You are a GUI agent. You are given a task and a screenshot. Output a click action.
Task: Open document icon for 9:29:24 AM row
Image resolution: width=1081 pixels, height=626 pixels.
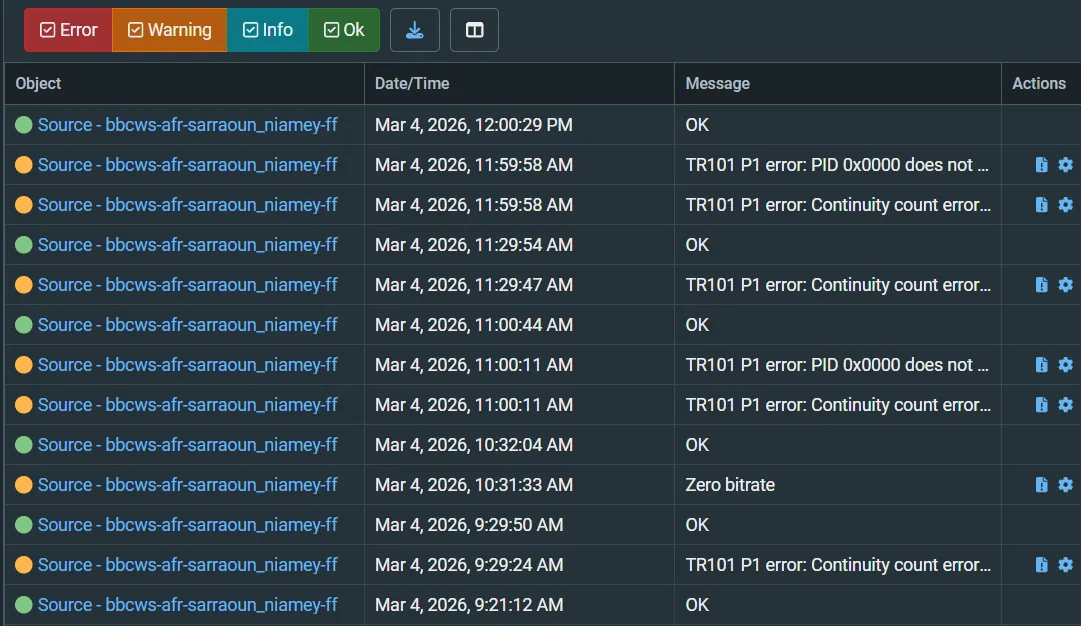1041,565
